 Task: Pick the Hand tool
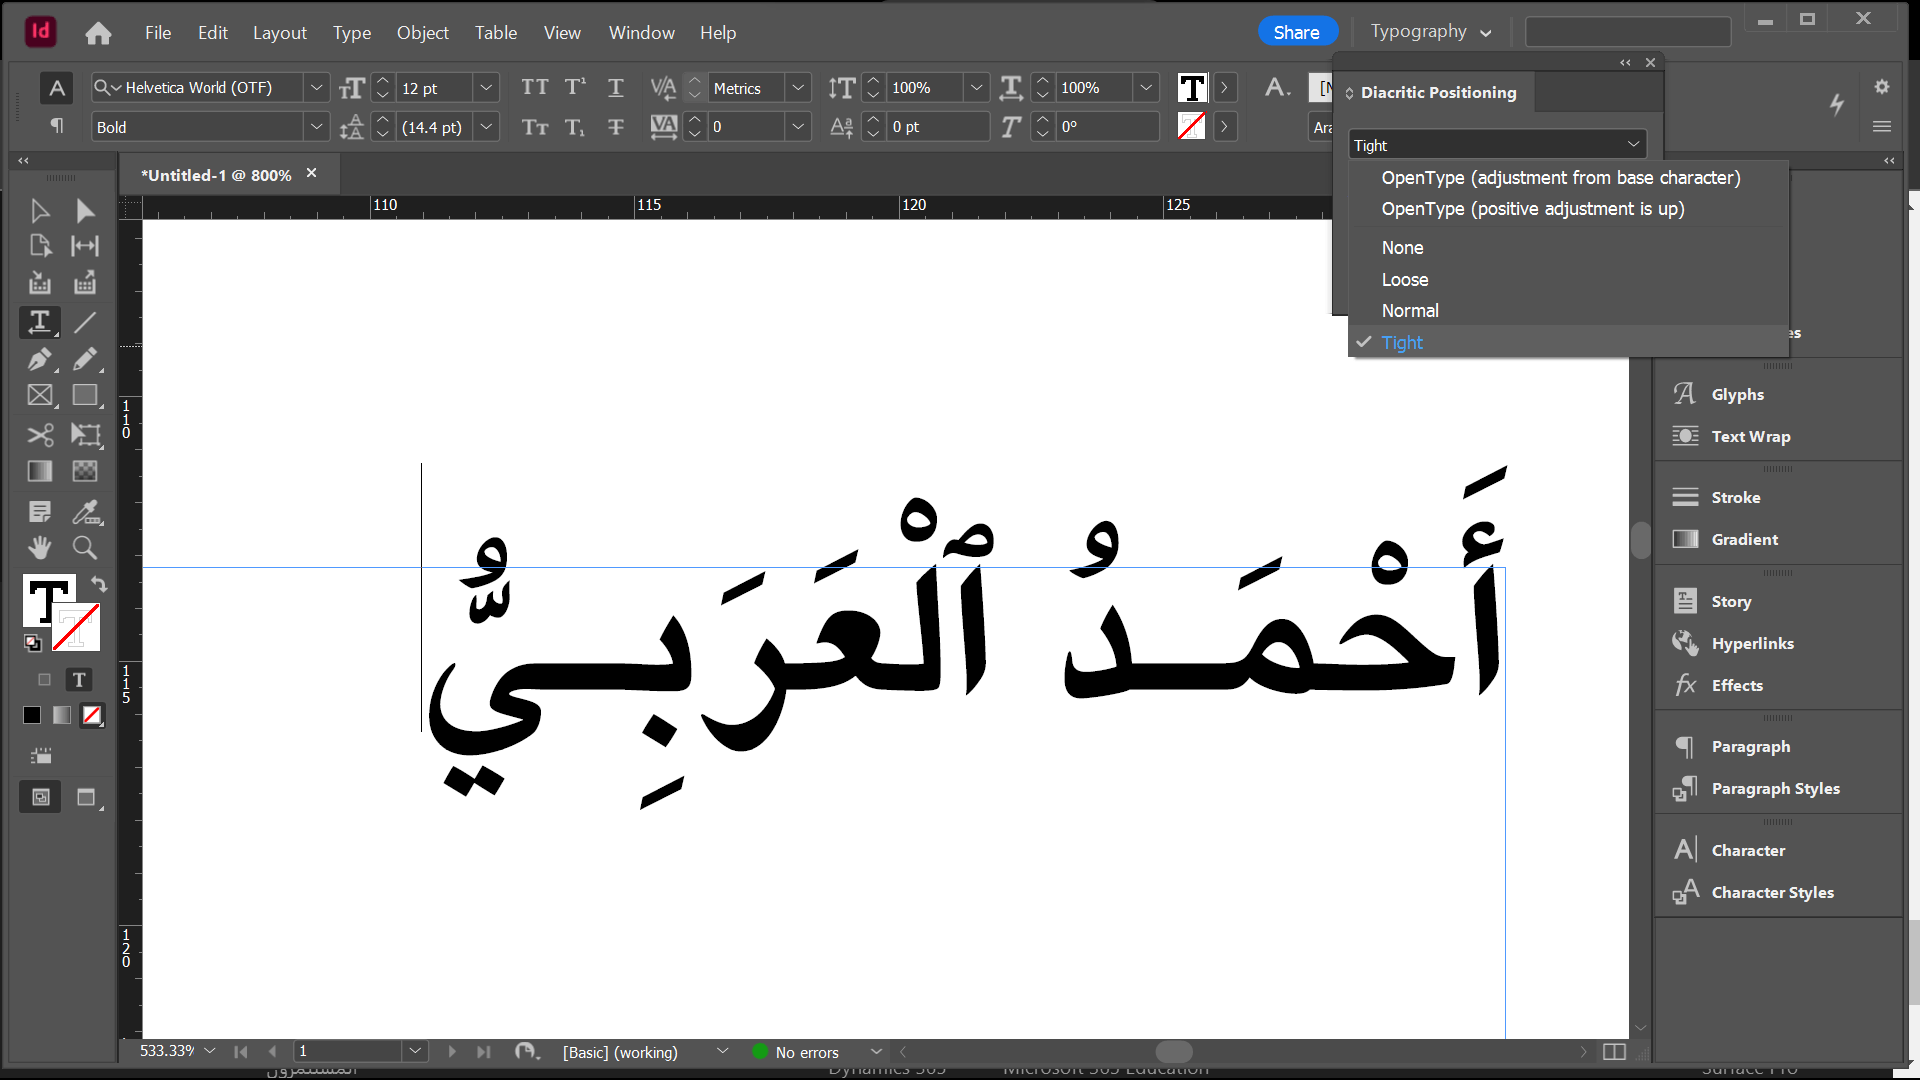coord(39,548)
